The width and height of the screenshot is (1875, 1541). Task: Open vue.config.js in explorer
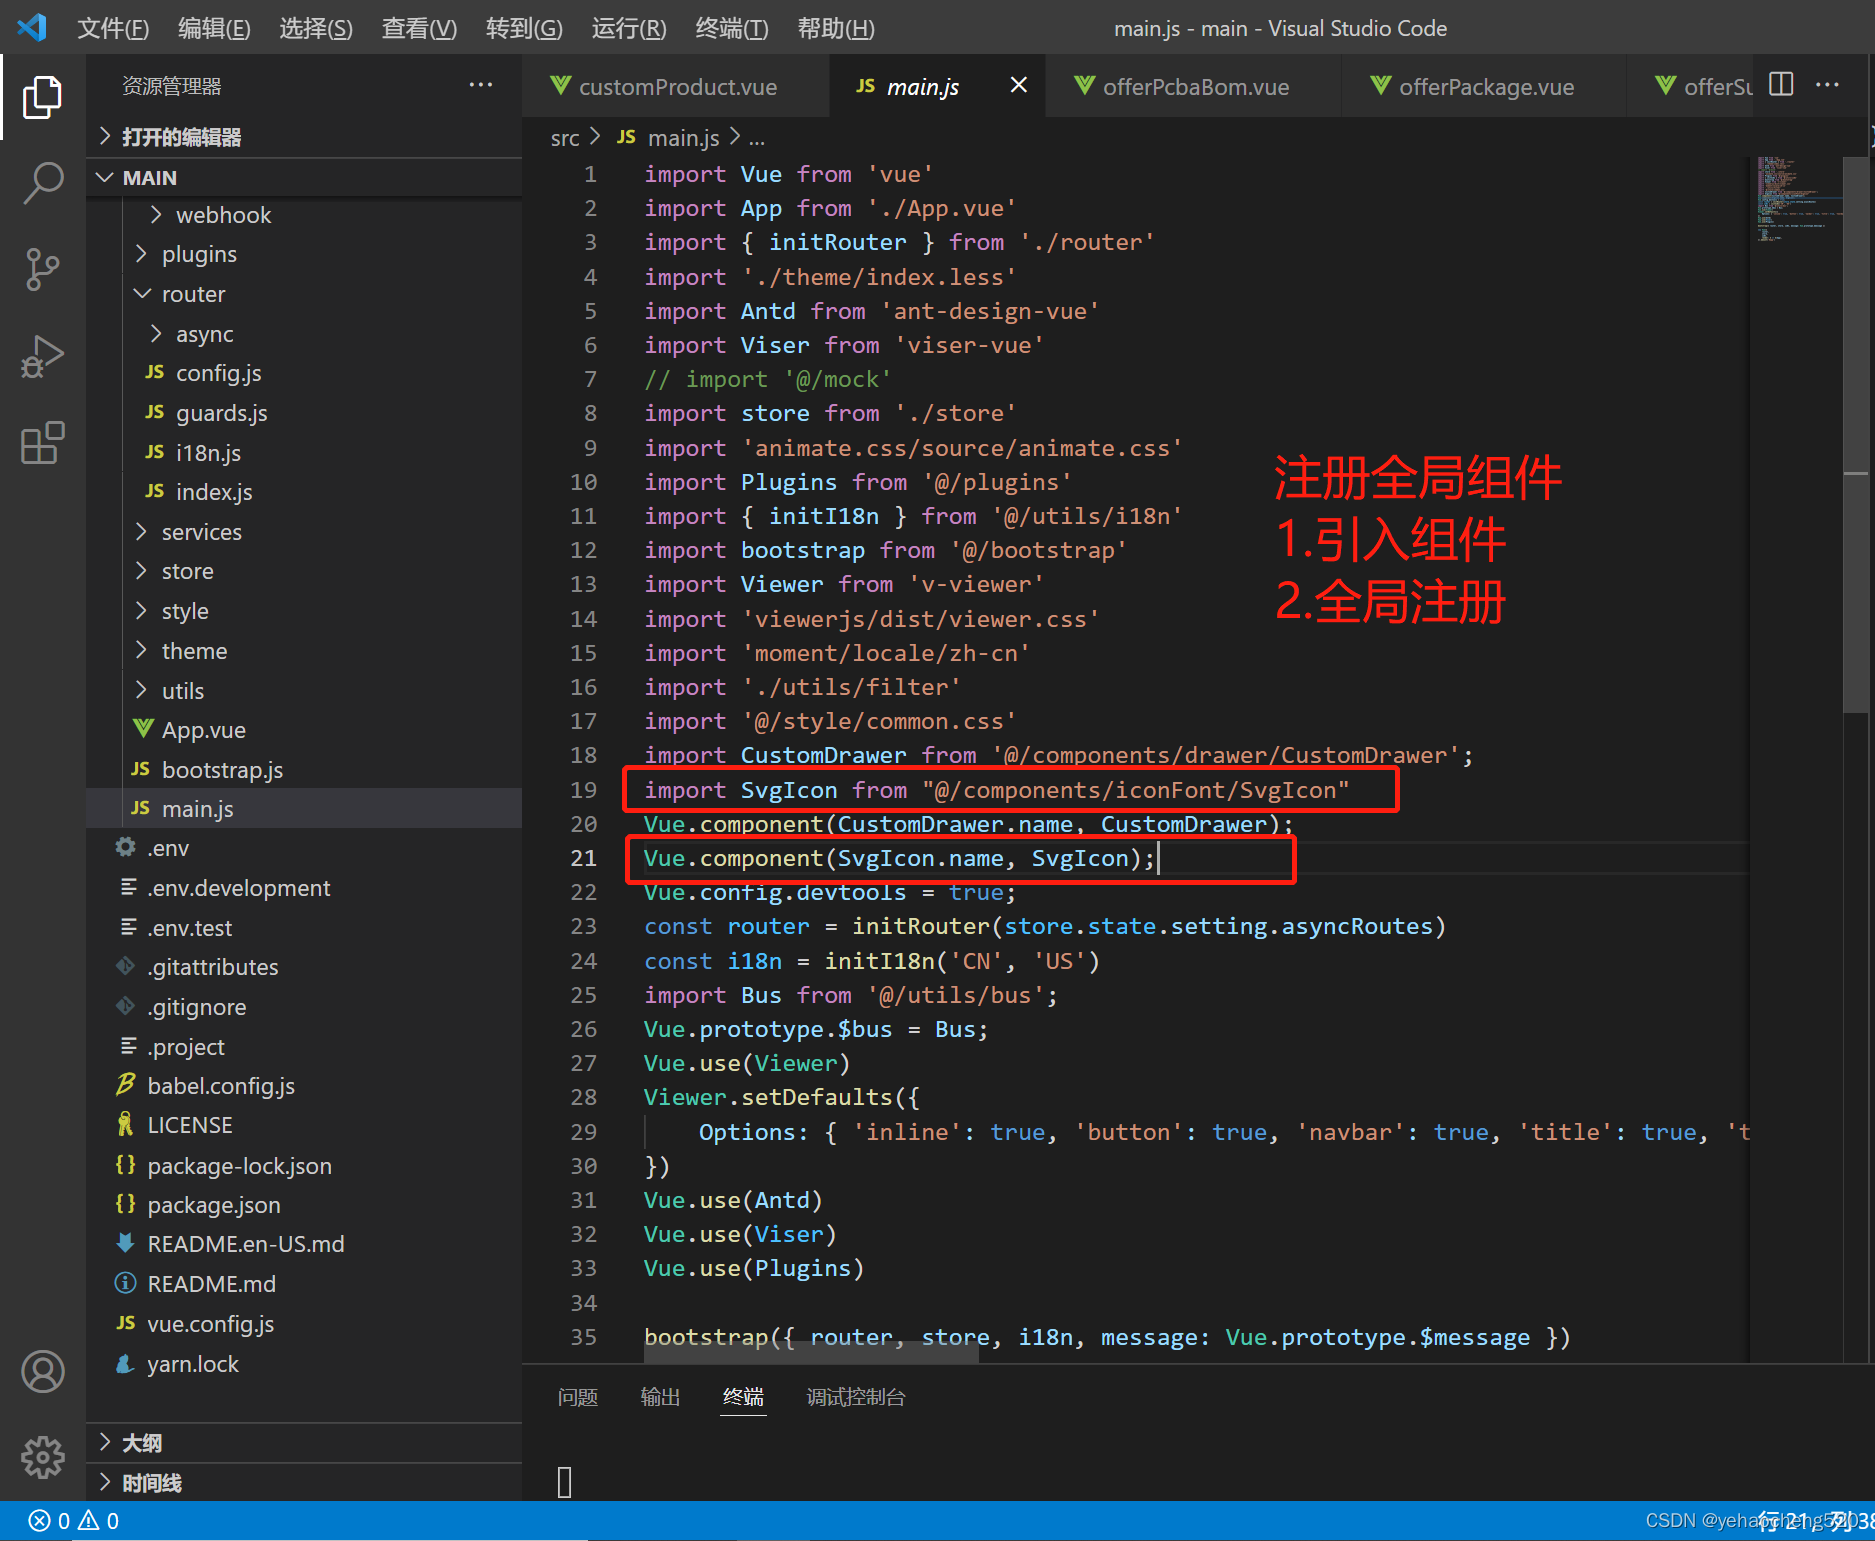tap(211, 1324)
